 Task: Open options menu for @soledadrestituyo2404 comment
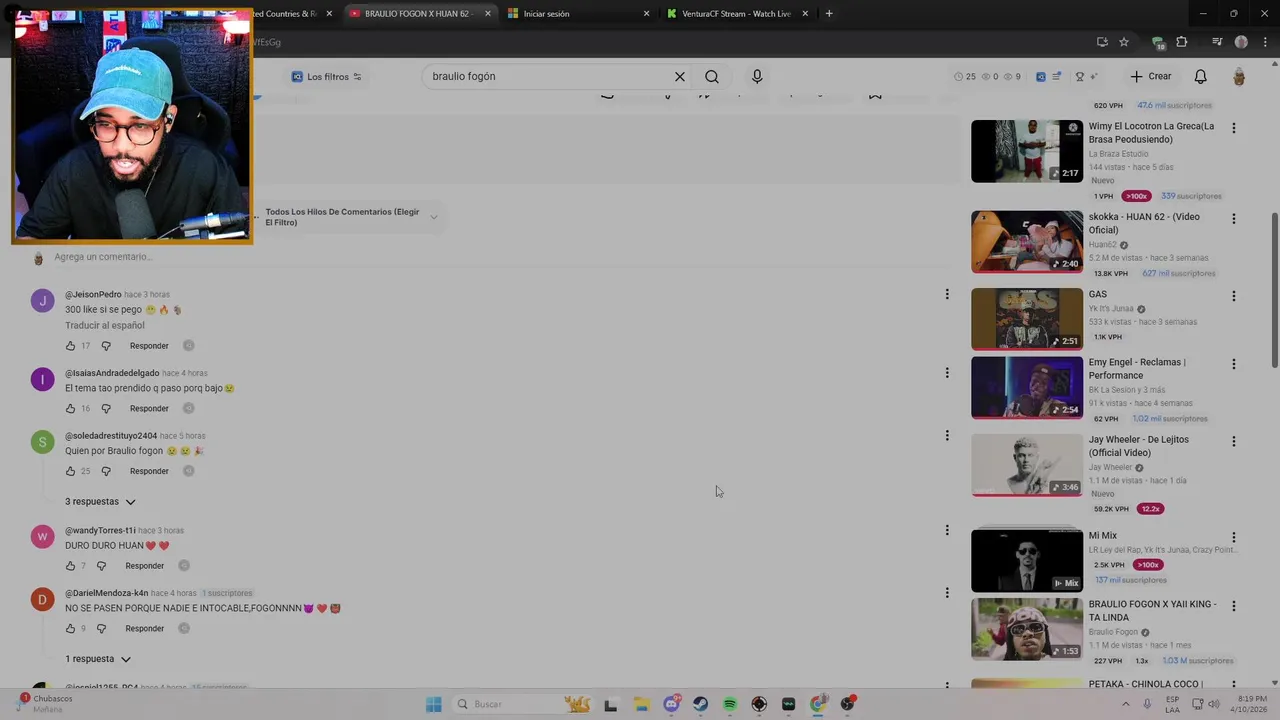click(947, 435)
